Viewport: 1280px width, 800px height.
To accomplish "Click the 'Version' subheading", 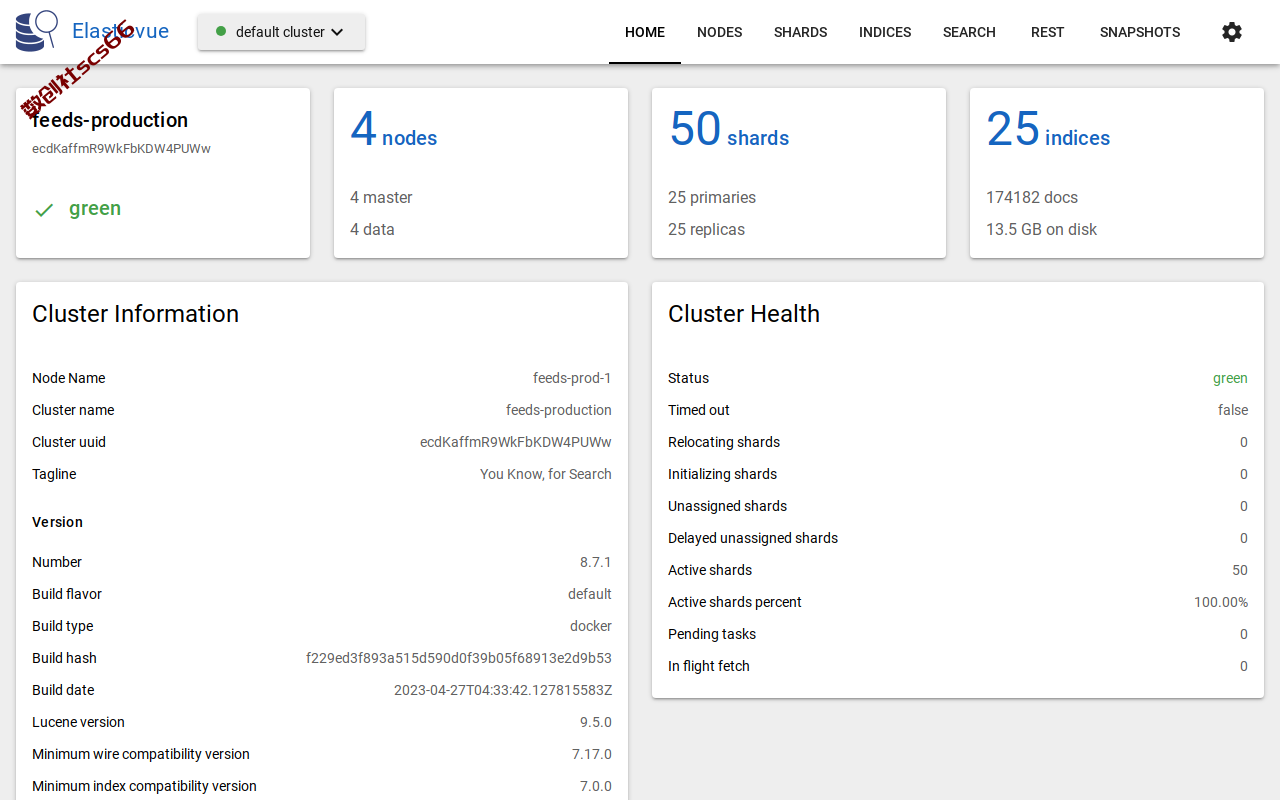I will point(57,522).
